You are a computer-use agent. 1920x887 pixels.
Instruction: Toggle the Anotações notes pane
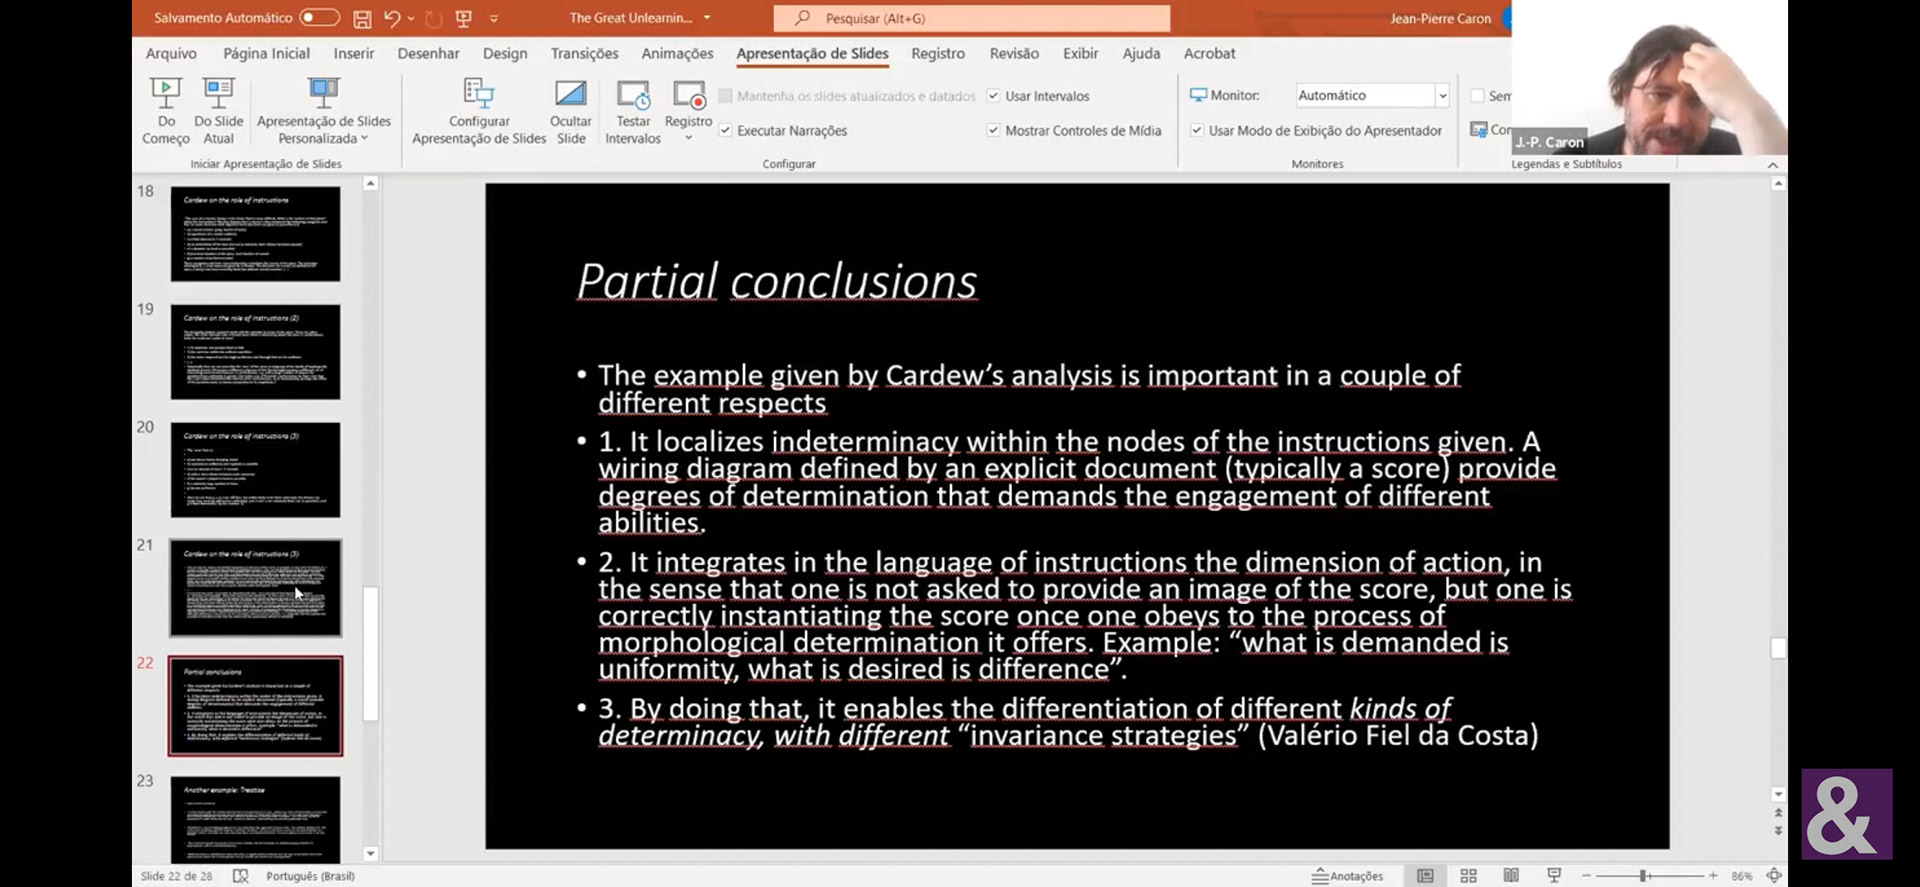1347,876
